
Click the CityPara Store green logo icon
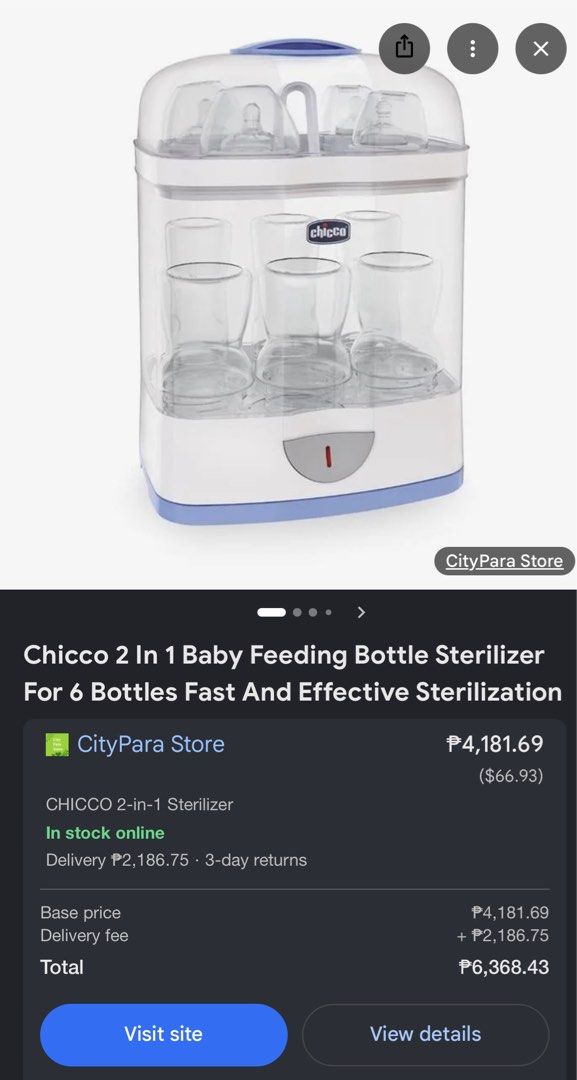57,745
